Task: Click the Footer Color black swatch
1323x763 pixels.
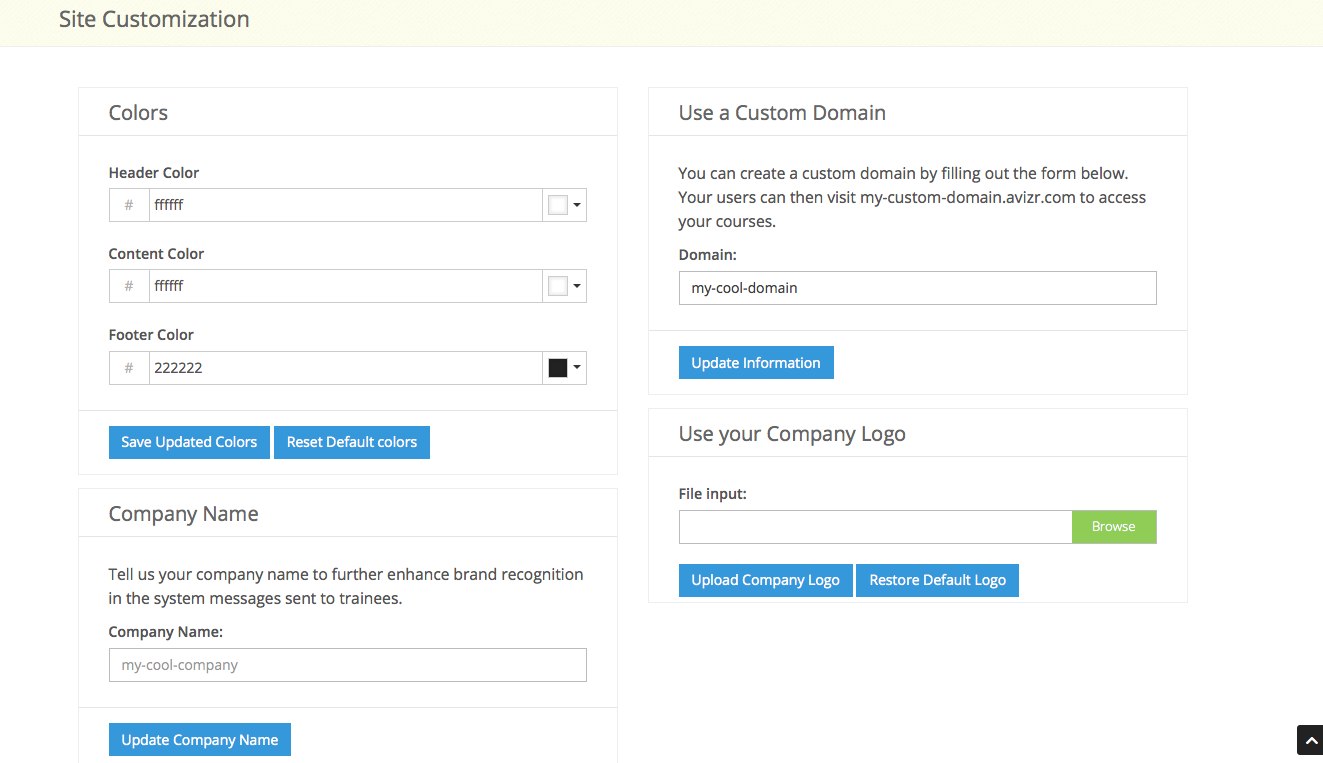Action: 558,368
